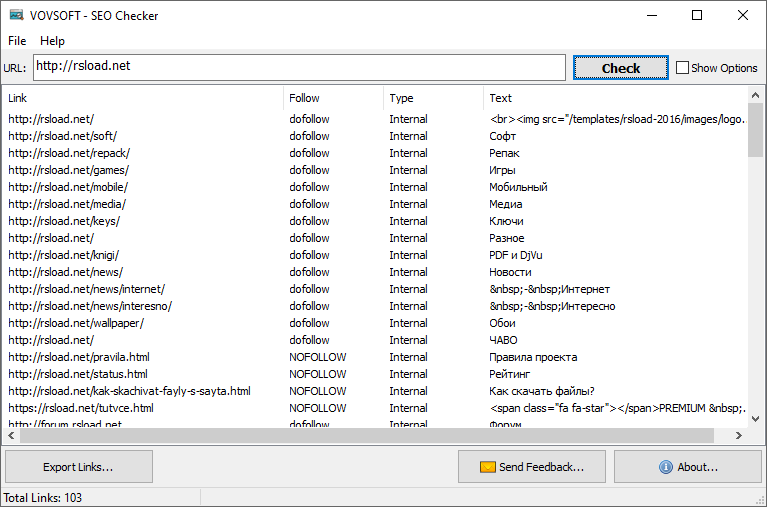This screenshot has height=507, width=767.
Task: Click the vertical scrollbar down arrow
Action: tap(755, 419)
